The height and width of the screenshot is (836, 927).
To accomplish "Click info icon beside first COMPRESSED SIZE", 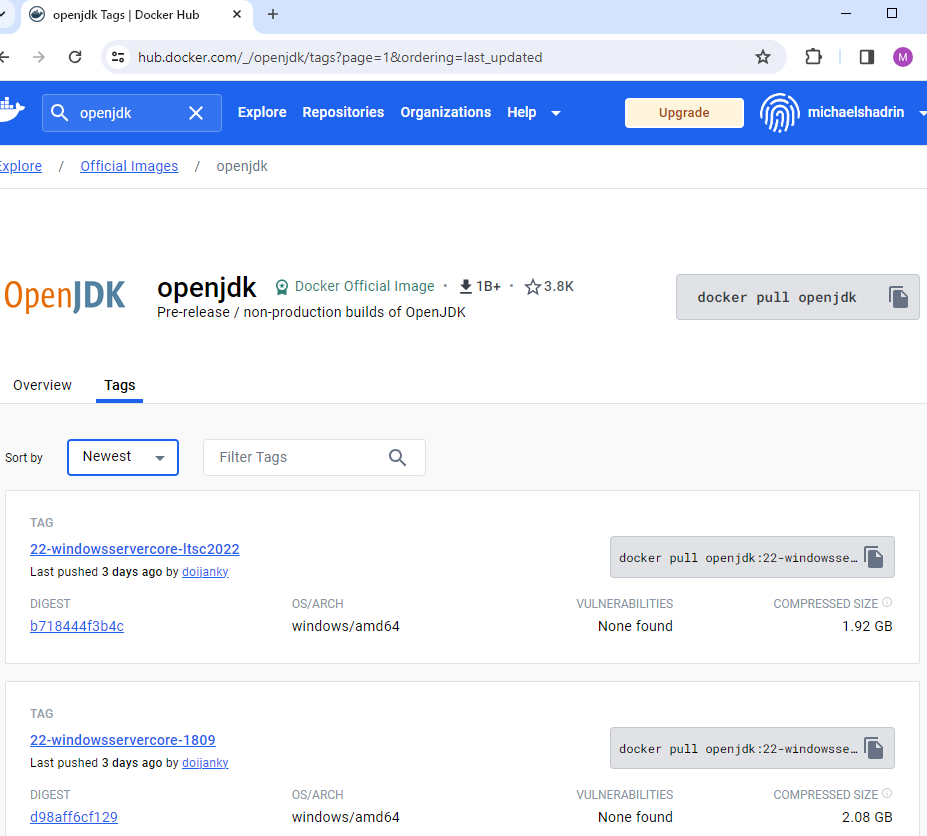I will tap(887, 602).
